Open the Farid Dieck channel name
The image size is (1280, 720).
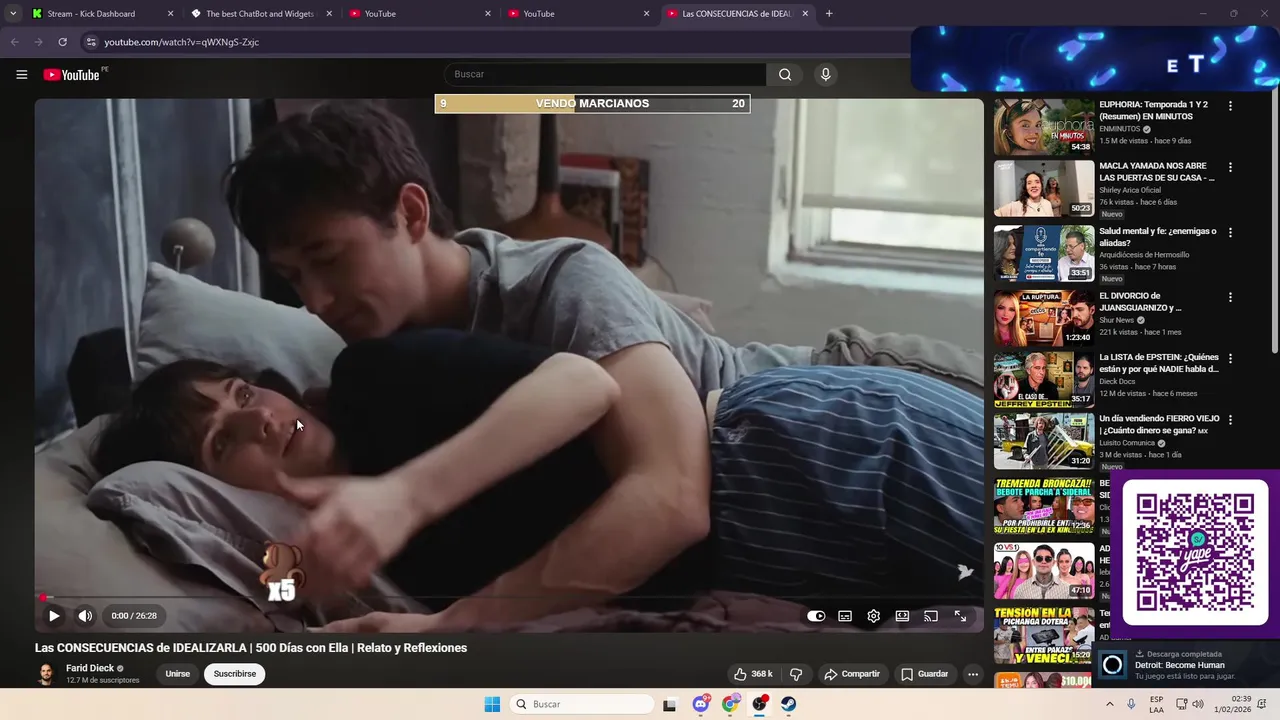tap(90, 668)
